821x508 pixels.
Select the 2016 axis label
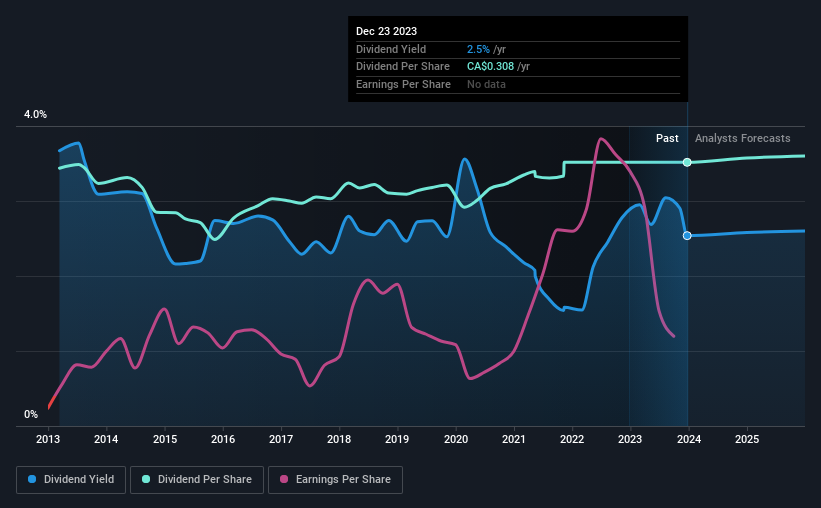coord(223,439)
